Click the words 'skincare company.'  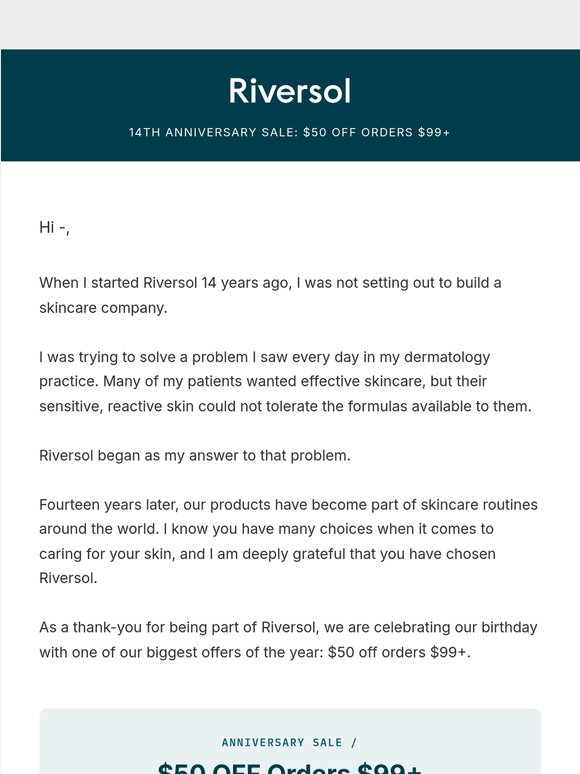[x=103, y=308]
